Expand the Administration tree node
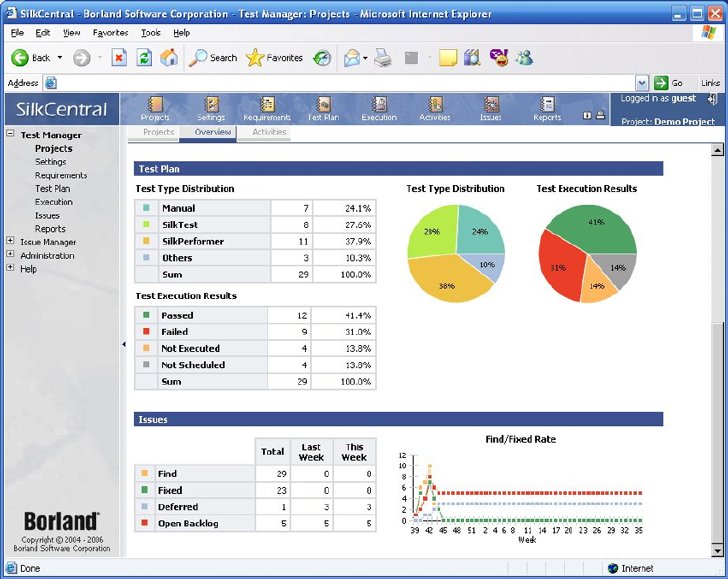728x579 pixels. [x=10, y=254]
